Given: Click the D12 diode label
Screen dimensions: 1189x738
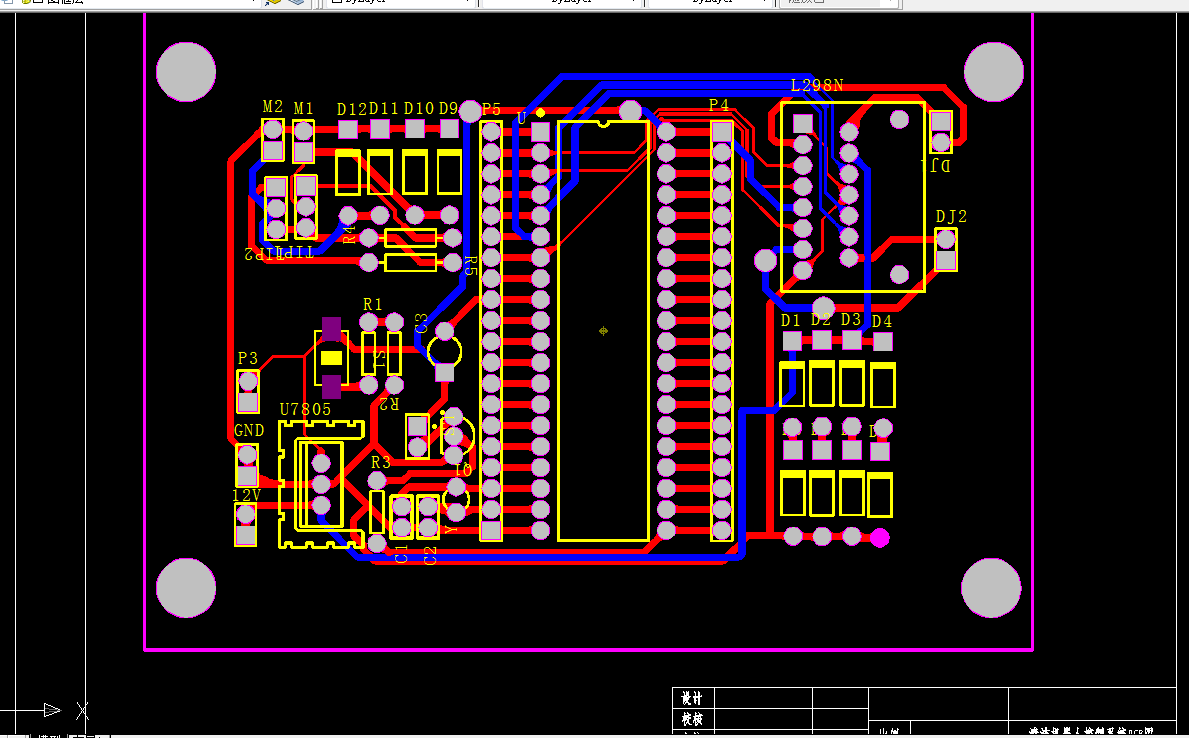Looking at the screenshot, I should click(x=352, y=109).
